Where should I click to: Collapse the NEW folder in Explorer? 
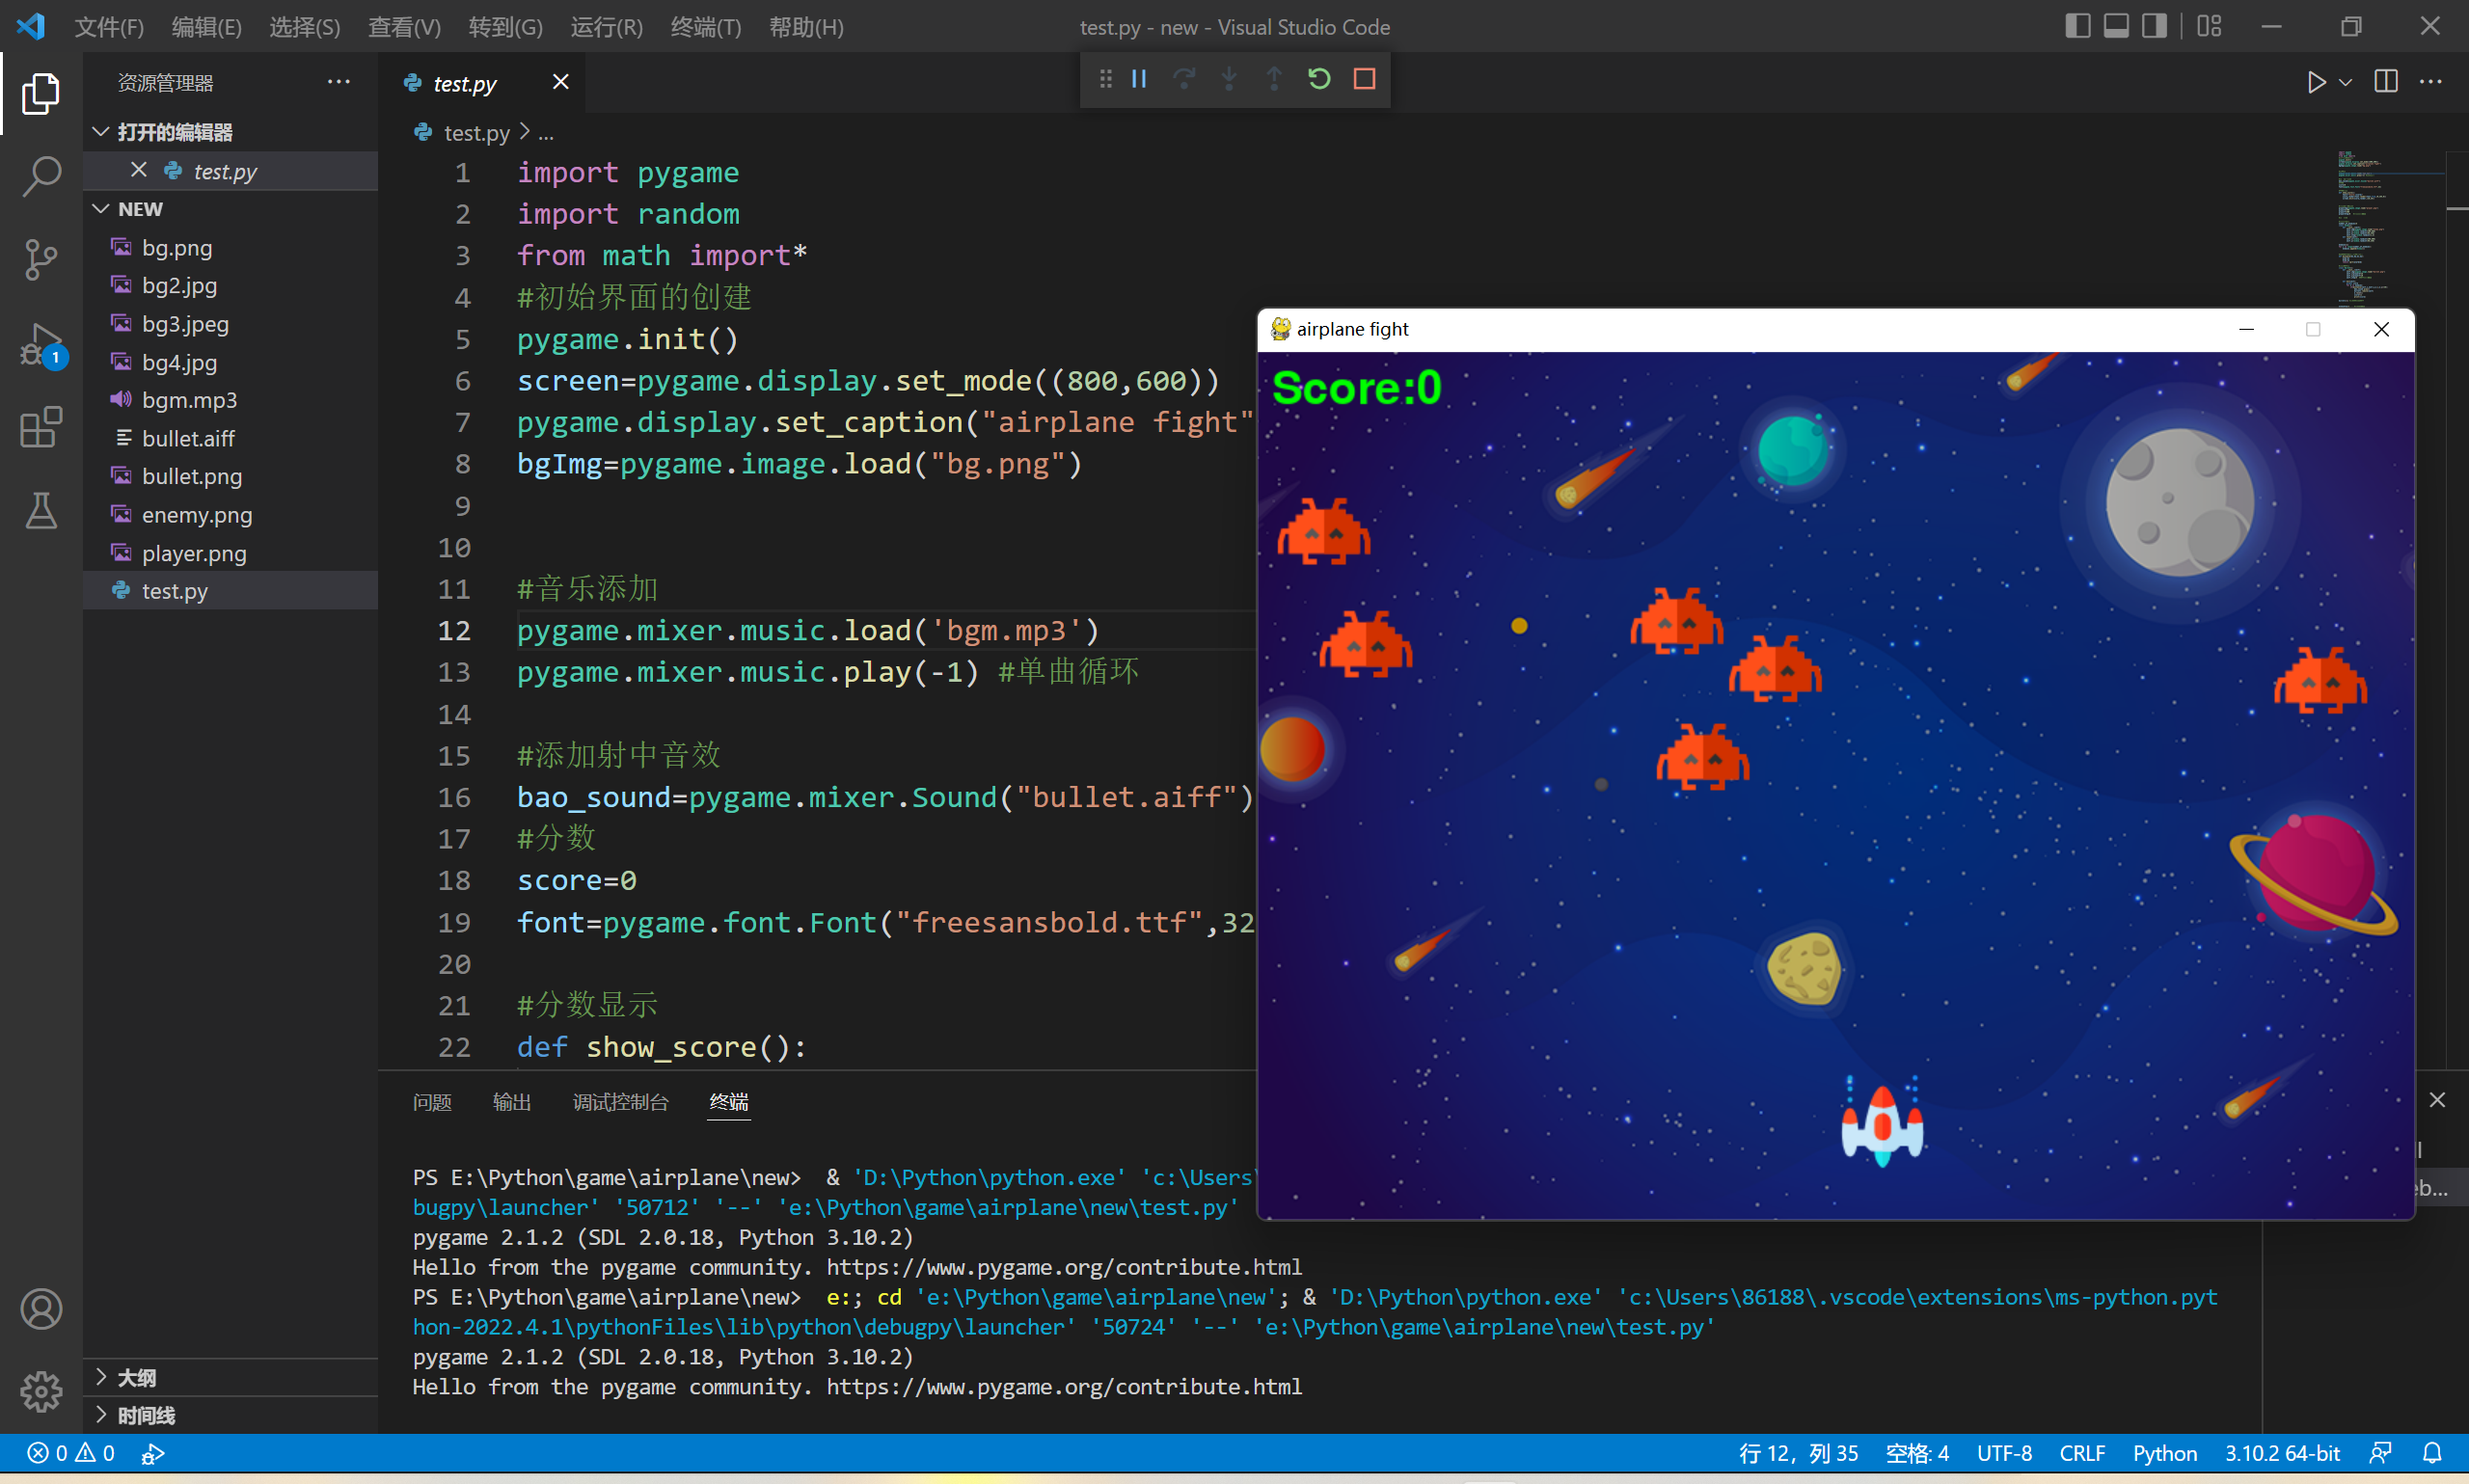pos(100,208)
